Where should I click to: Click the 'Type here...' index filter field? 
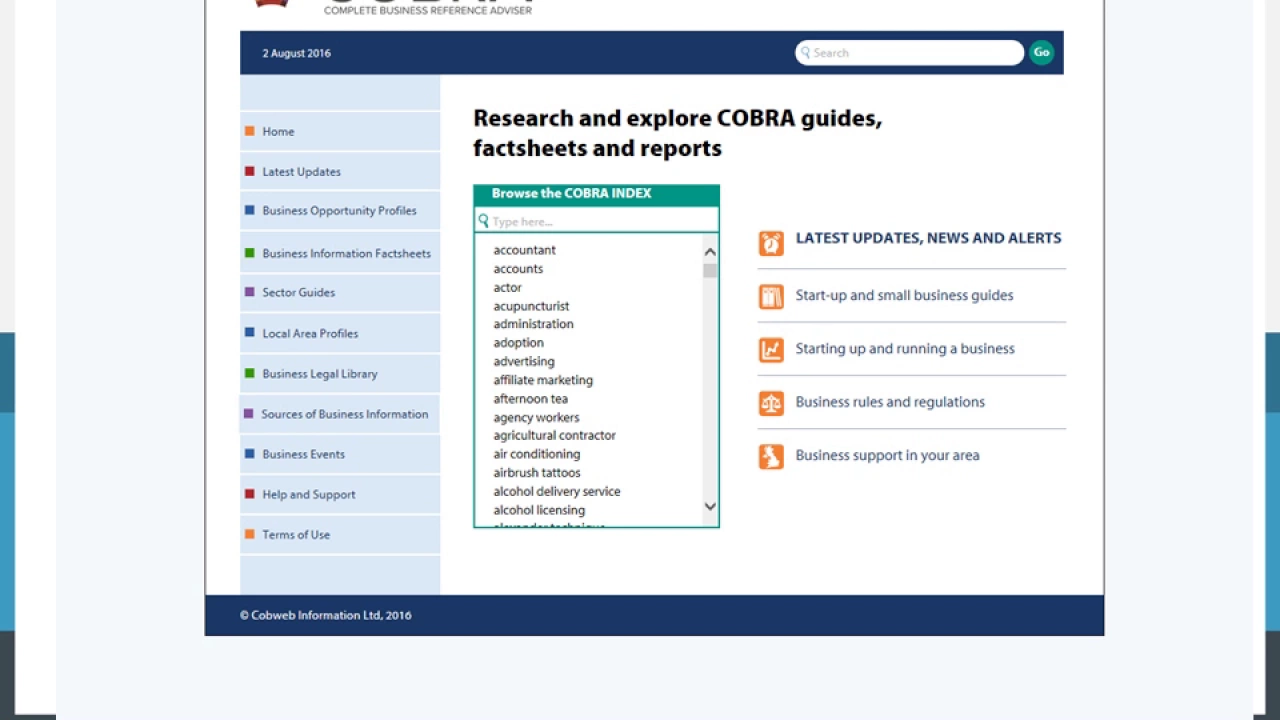click(x=597, y=221)
